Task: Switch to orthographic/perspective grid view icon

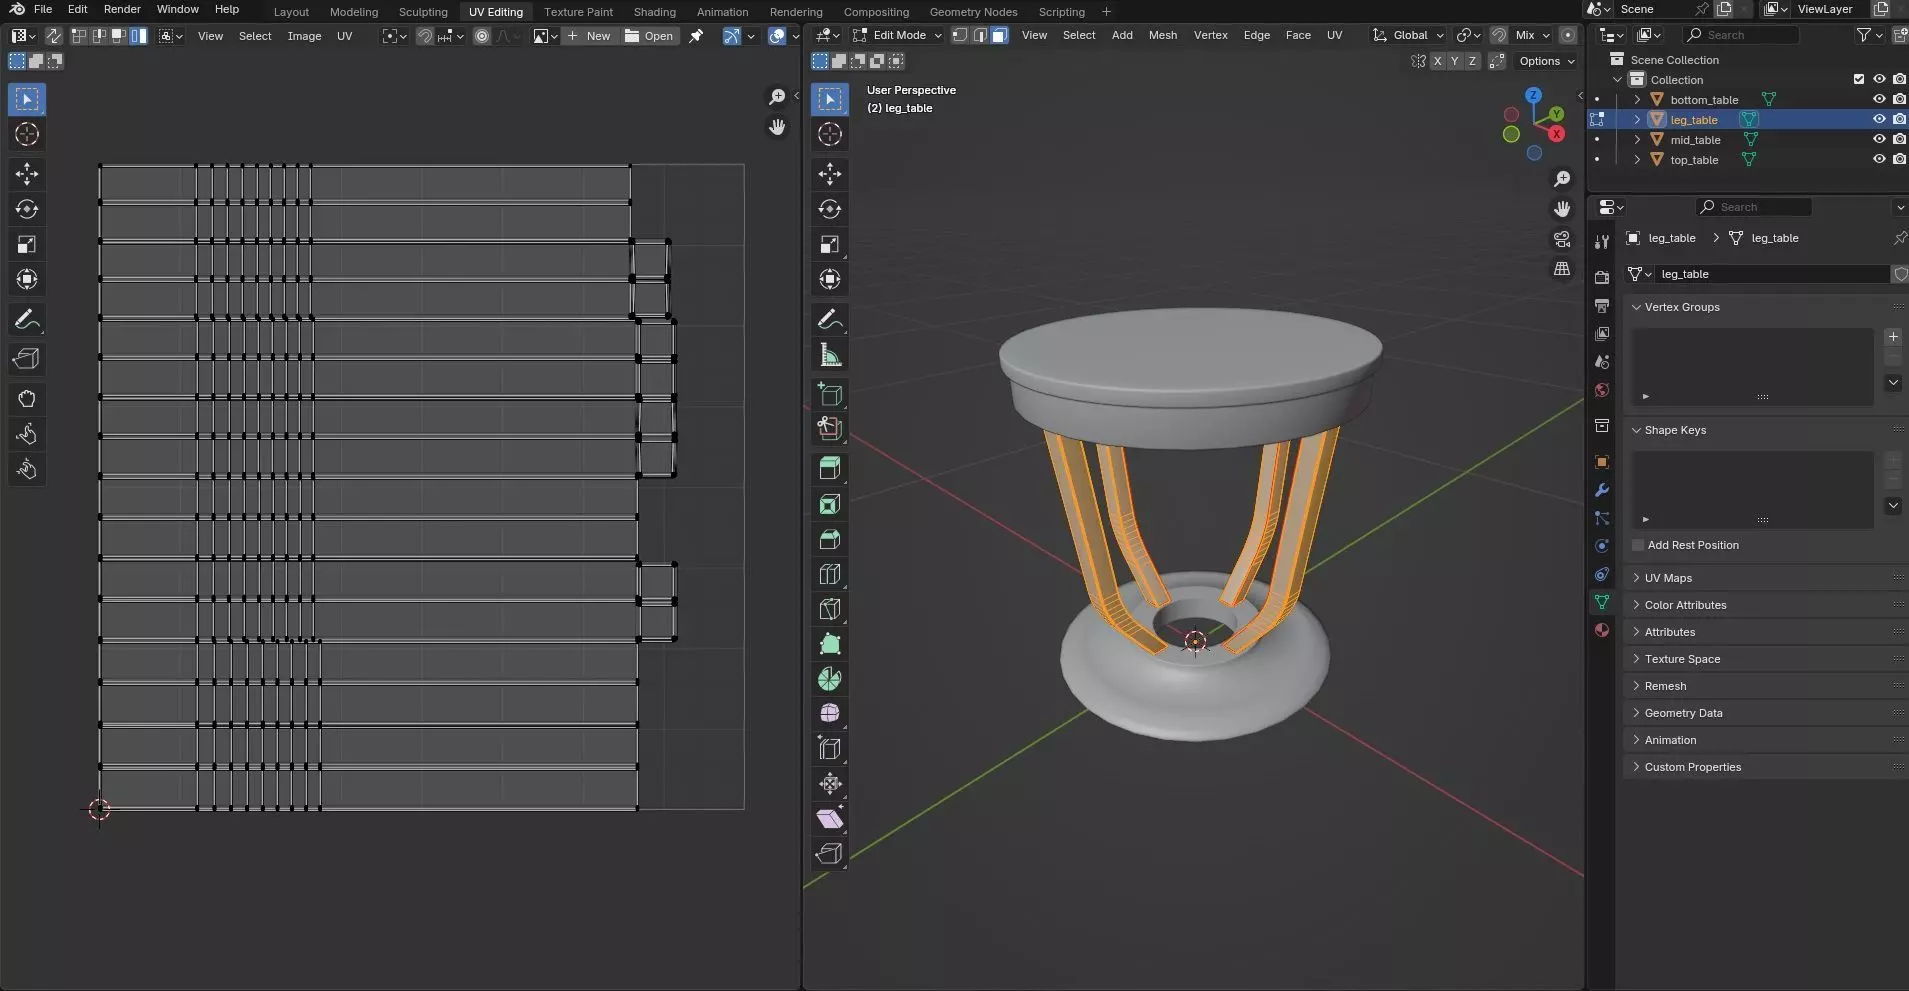Action: tap(1562, 269)
